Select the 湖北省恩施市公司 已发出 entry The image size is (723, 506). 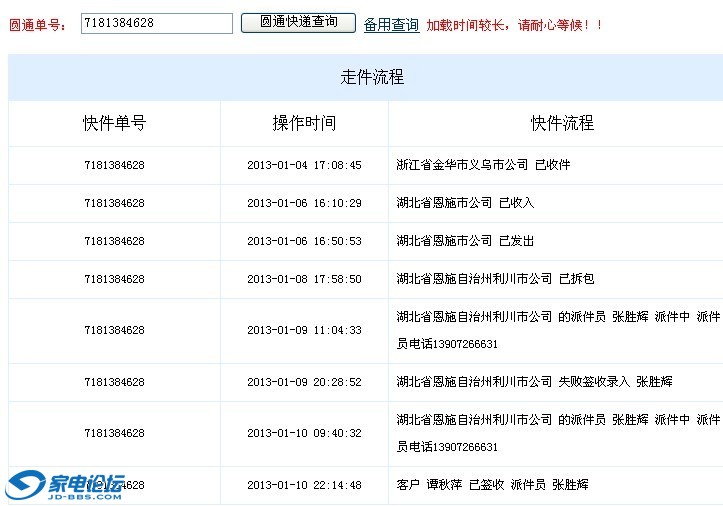pyautogui.click(x=465, y=241)
